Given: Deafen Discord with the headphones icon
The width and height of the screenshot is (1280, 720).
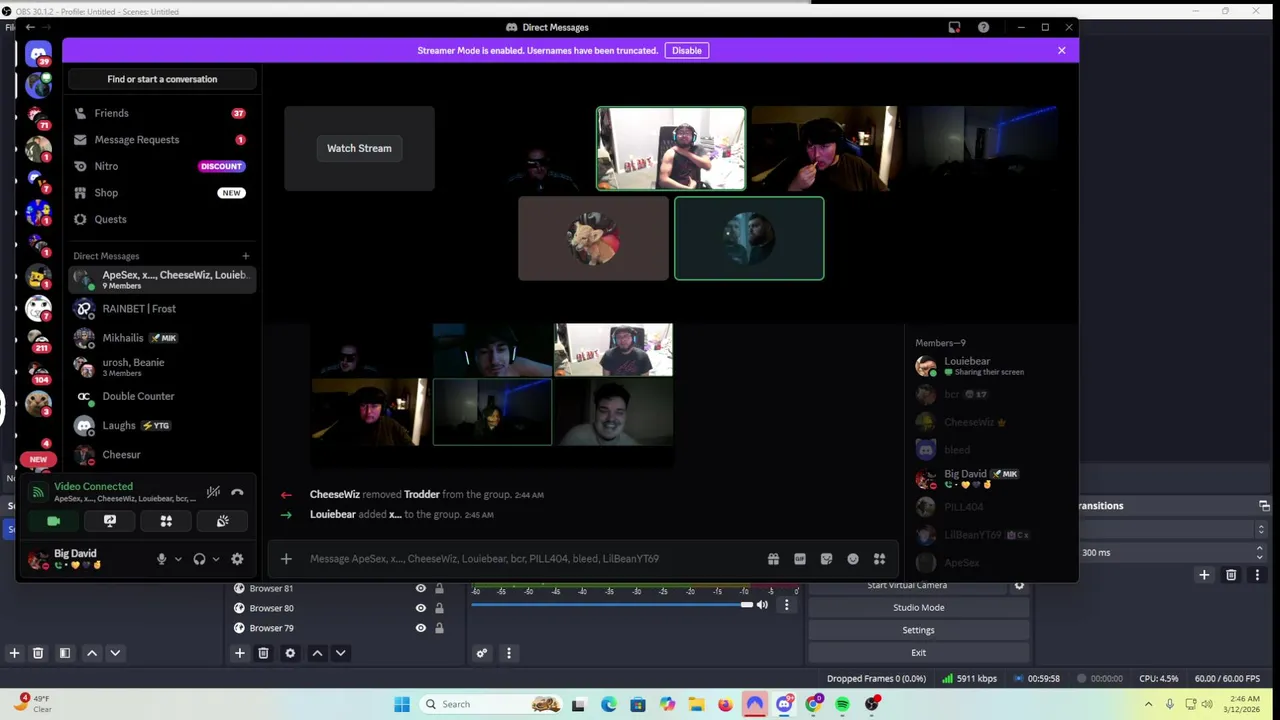Looking at the screenshot, I should (x=199, y=559).
